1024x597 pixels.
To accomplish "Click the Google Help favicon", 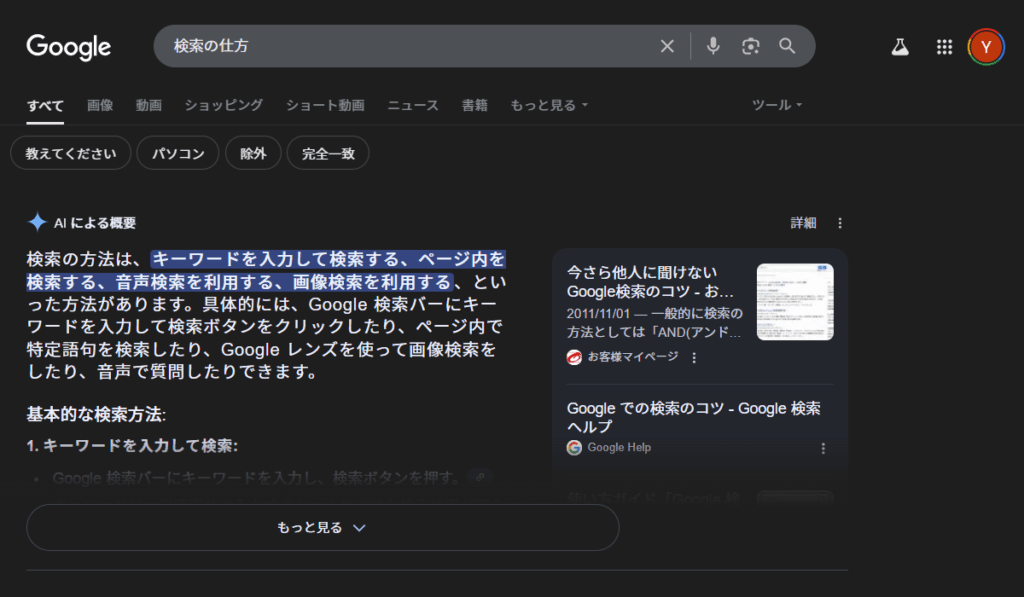I will pos(574,447).
